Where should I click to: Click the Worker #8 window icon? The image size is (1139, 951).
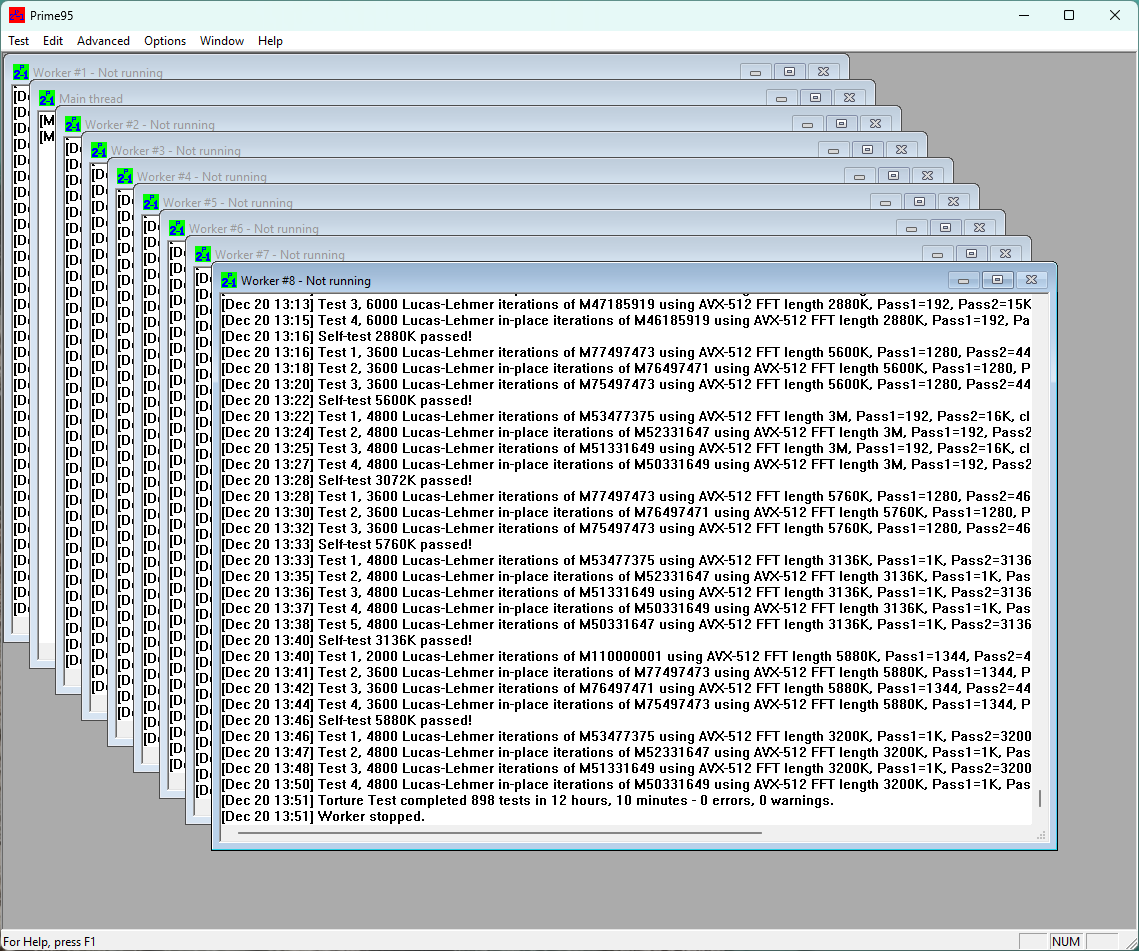[x=229, y=280]
